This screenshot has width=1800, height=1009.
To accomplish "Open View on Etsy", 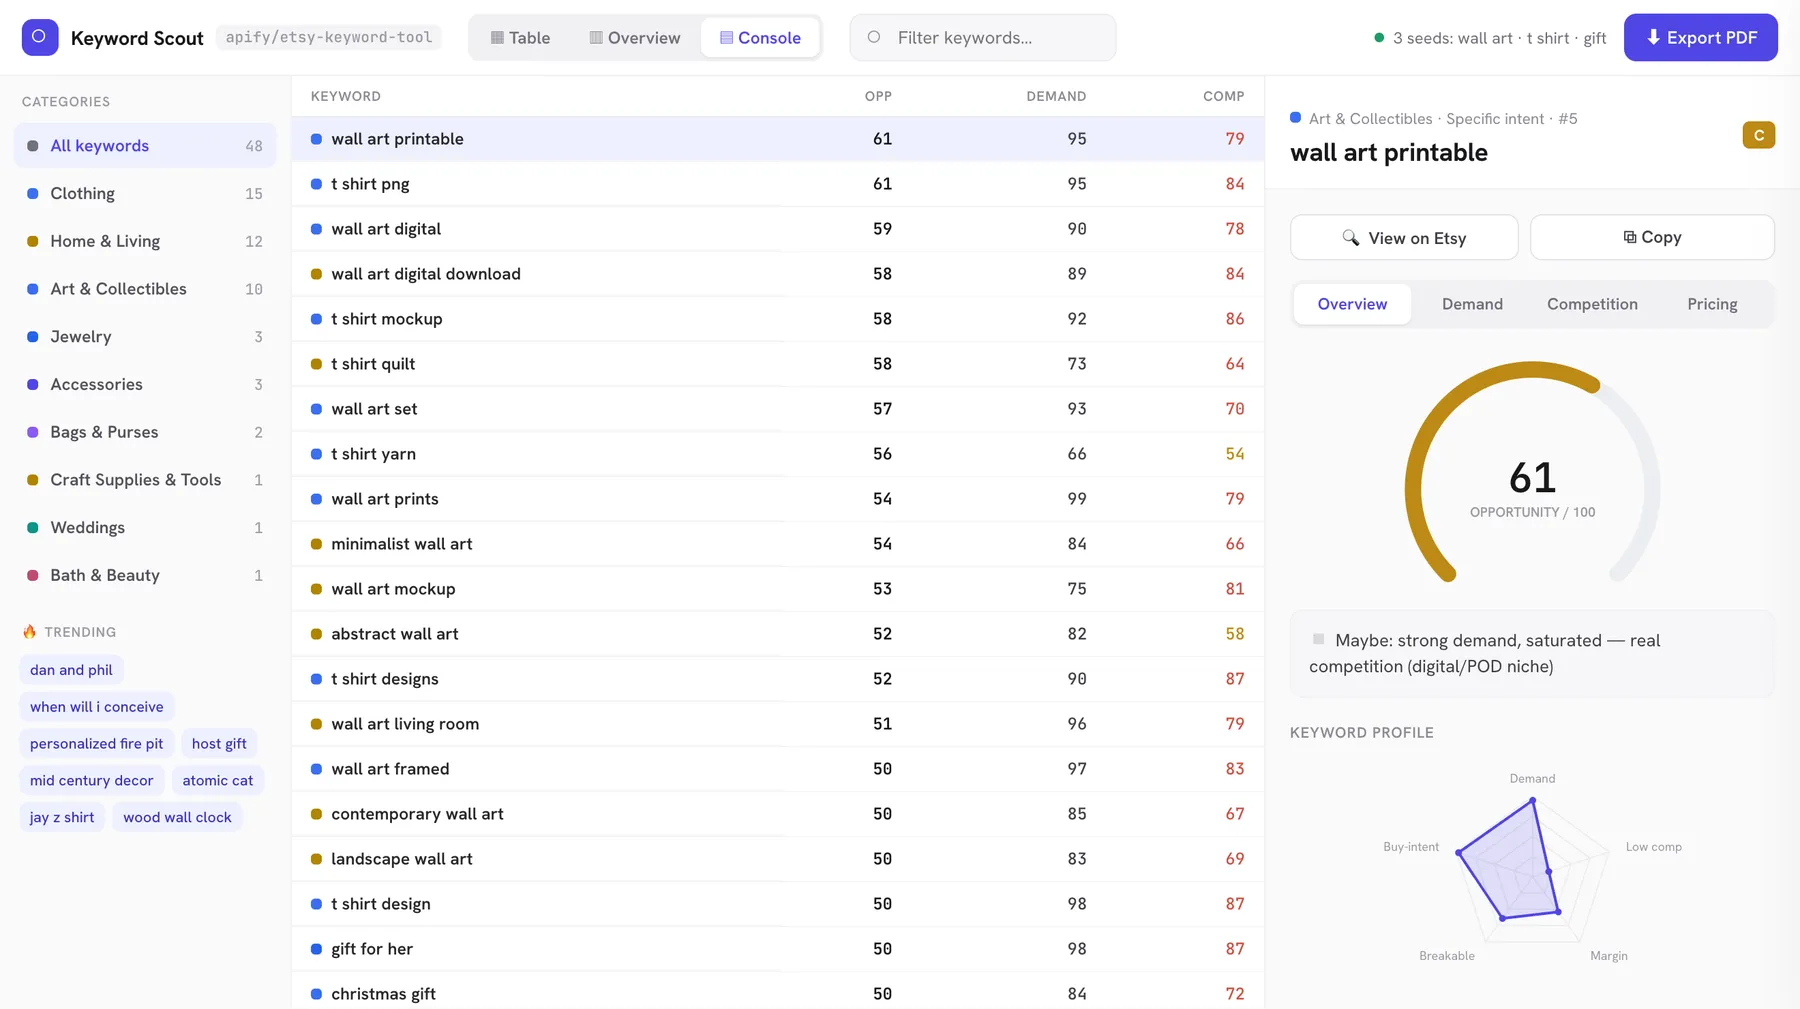I will [x=1404, y=238].
